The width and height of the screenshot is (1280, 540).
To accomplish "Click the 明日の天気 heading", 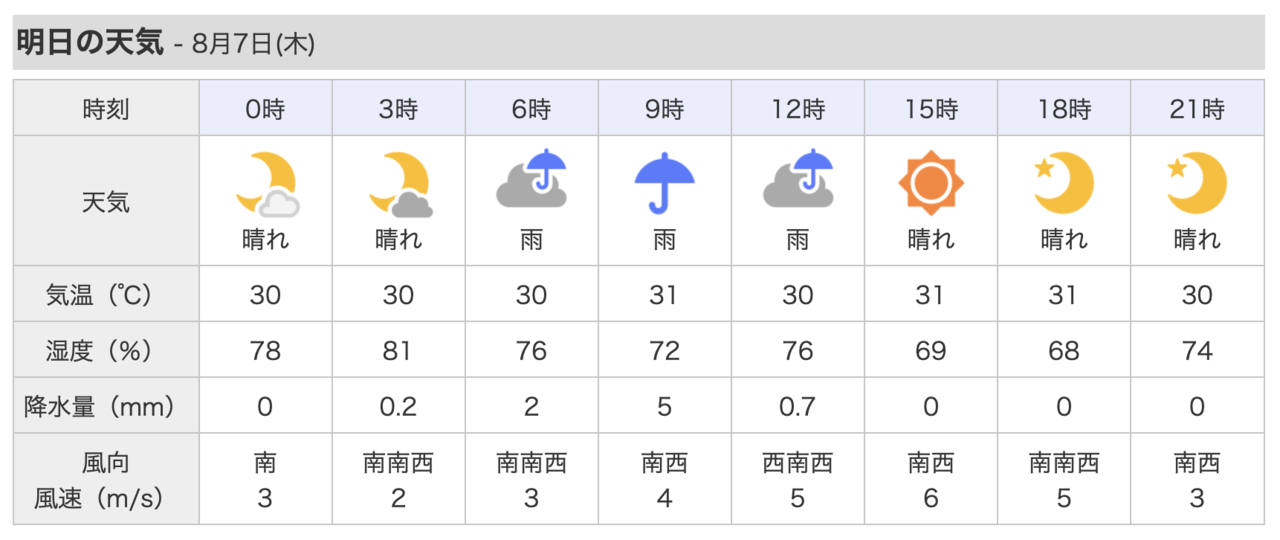I will click(89, 45).
